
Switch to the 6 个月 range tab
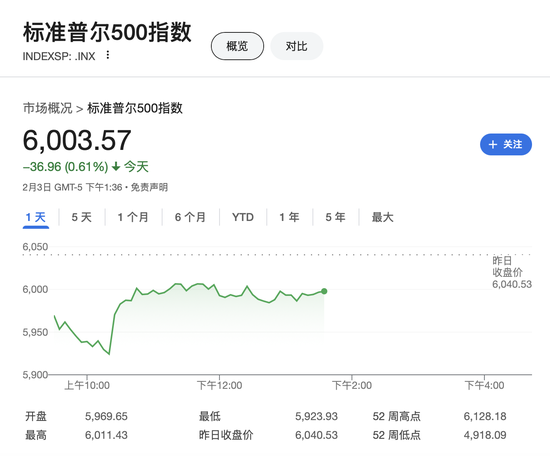pos(190,217)
